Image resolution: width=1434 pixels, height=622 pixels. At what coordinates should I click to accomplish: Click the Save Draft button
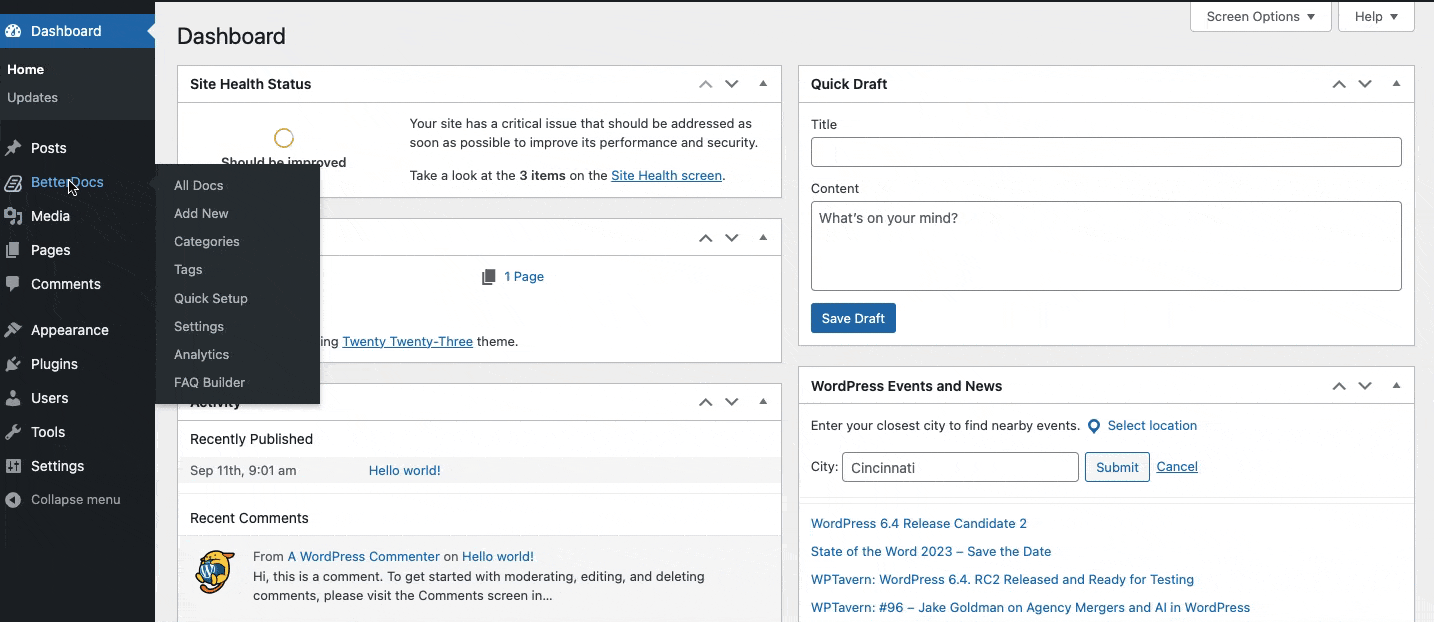point(852,318)
